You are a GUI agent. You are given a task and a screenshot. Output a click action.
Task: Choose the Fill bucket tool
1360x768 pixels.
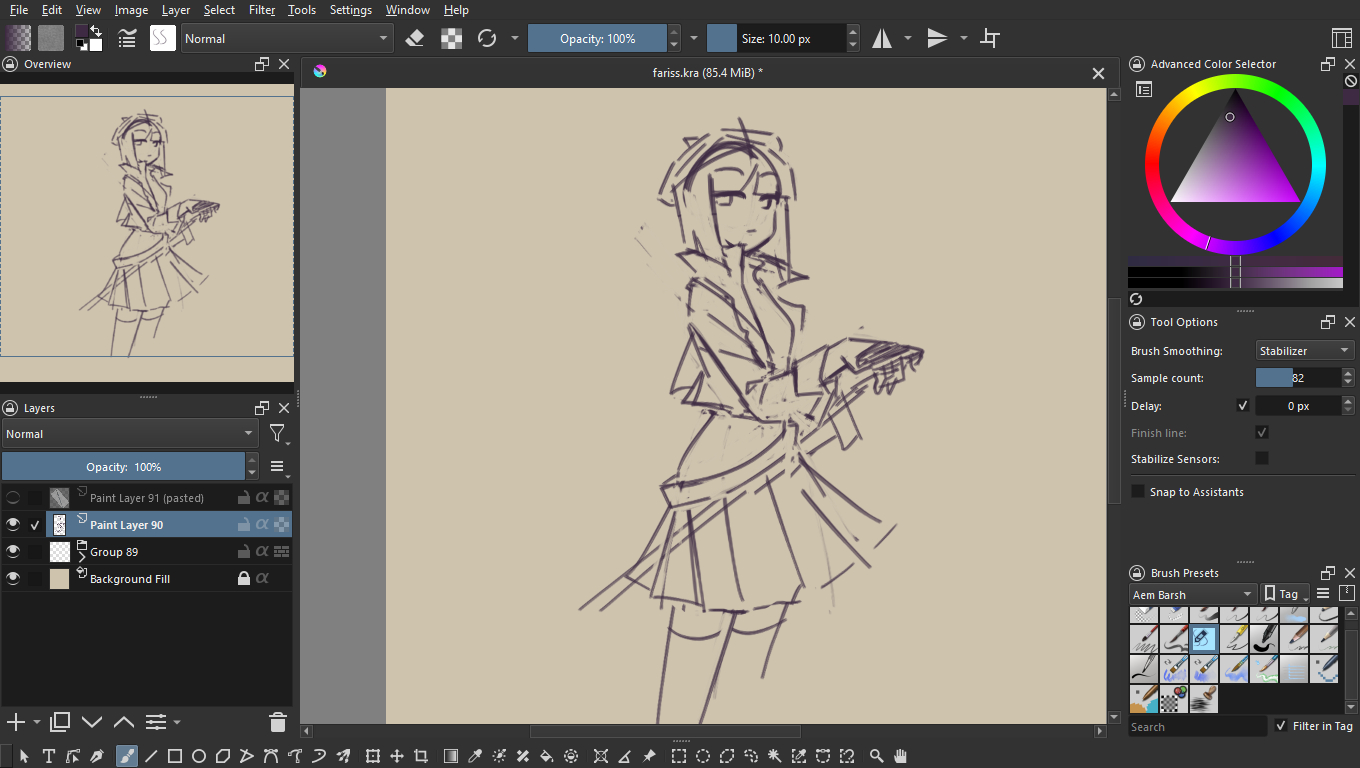[547, 756]
